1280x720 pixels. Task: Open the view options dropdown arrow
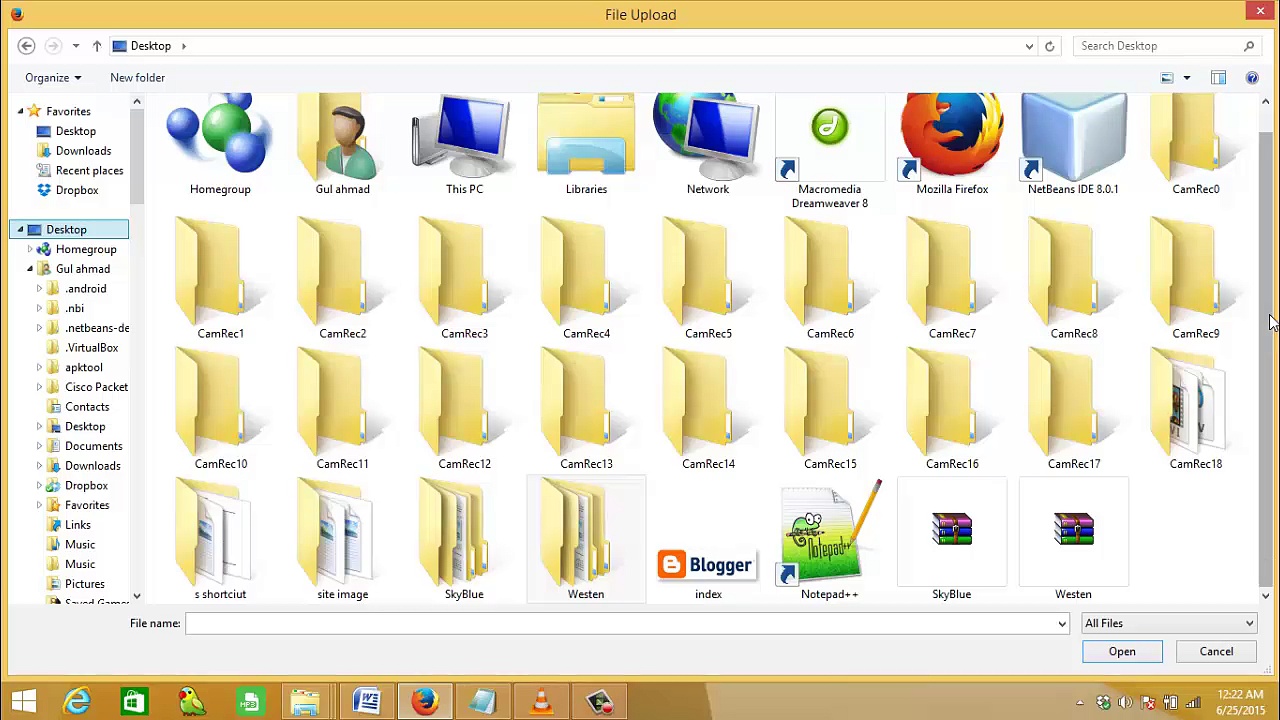(x=1187, y=77)
